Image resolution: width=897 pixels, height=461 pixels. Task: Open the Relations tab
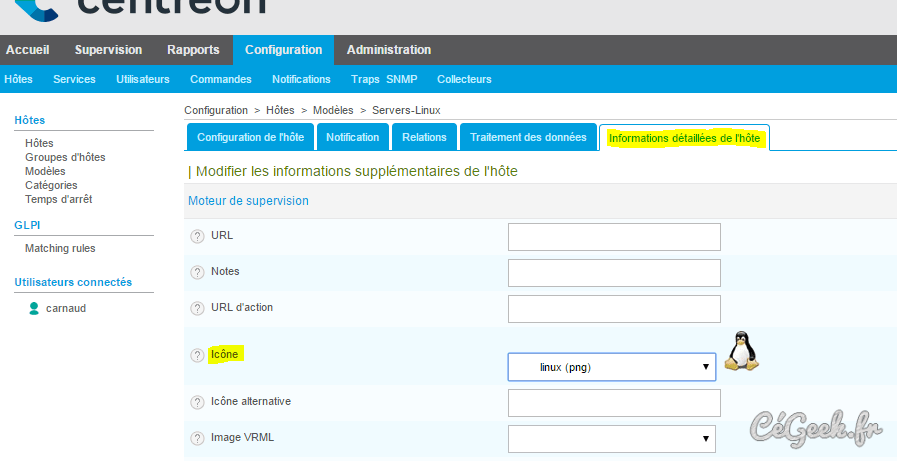coord(424,137)
